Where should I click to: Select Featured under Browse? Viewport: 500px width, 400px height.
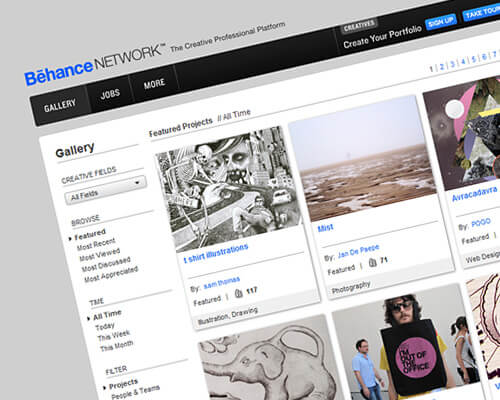coord(90,234)
